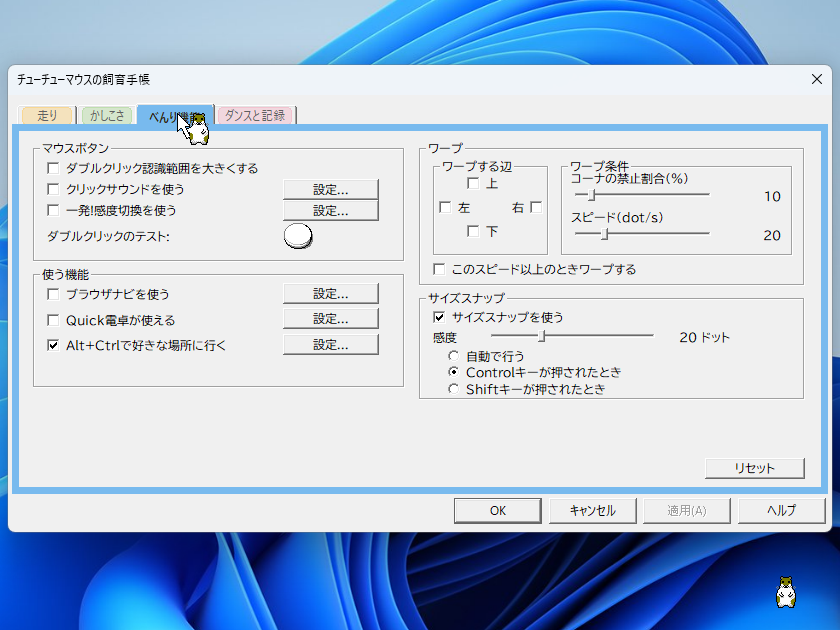Click the 20 ドット sensitivity value

point(704,338)
